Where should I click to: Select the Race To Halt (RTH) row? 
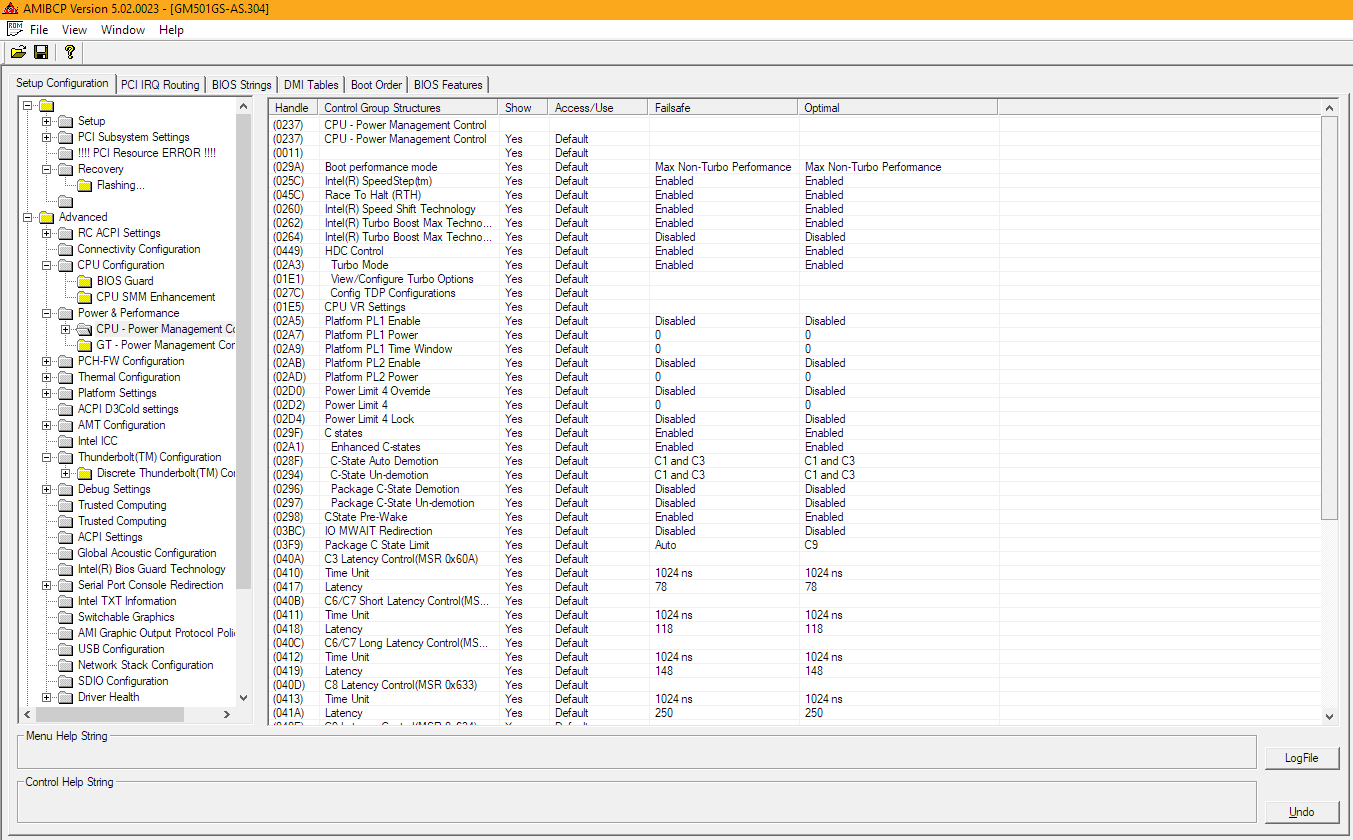[x=795, y=195]
